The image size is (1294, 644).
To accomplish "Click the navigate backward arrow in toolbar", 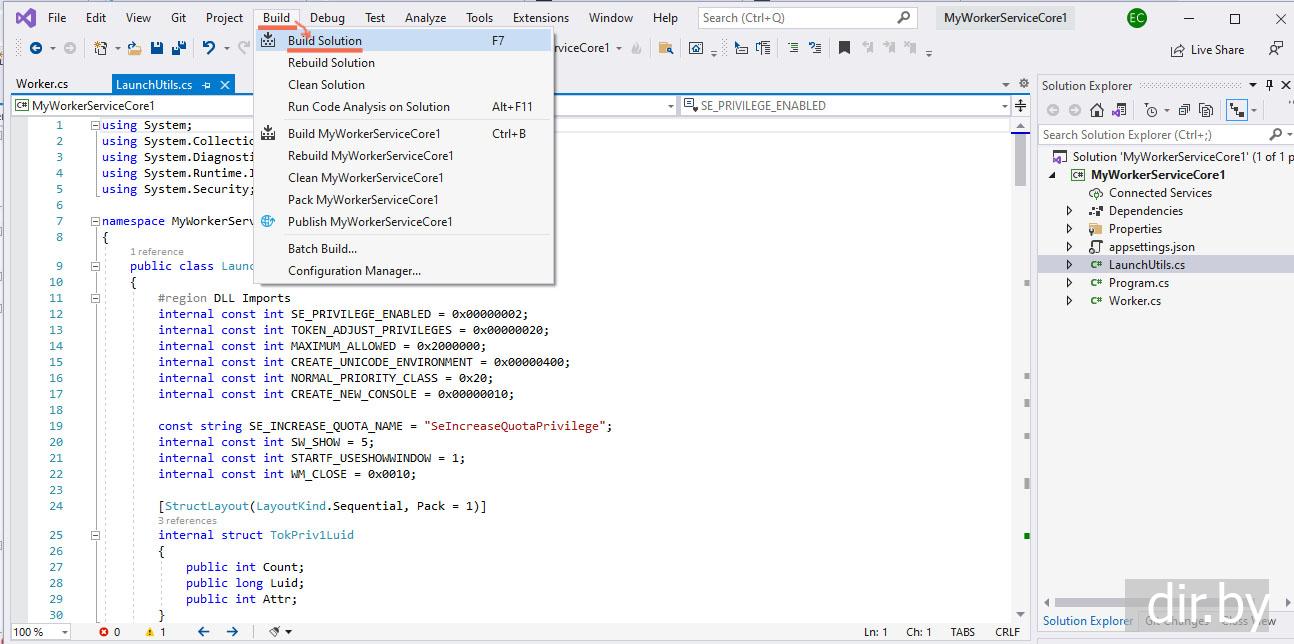I will coord(36,48).
